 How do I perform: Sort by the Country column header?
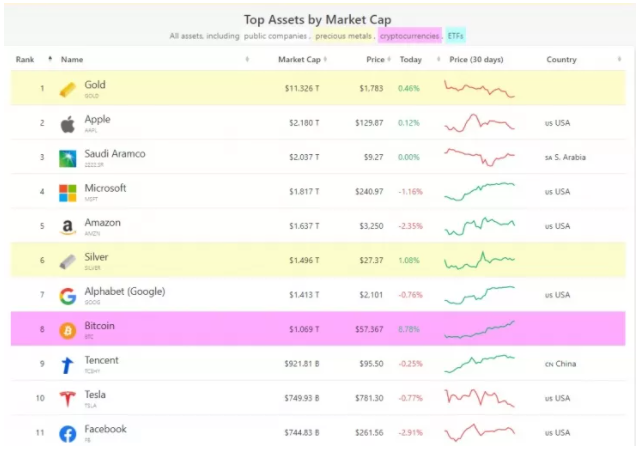[561, 60]
